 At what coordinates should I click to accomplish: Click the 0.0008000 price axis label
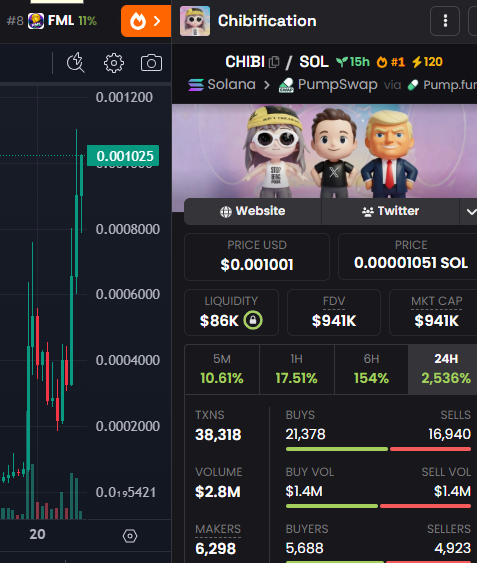click(128, 229)
